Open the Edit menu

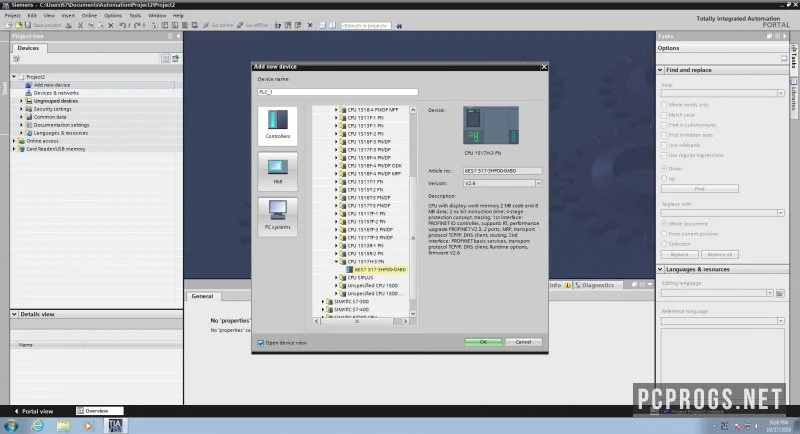click(x=32, y=16)
